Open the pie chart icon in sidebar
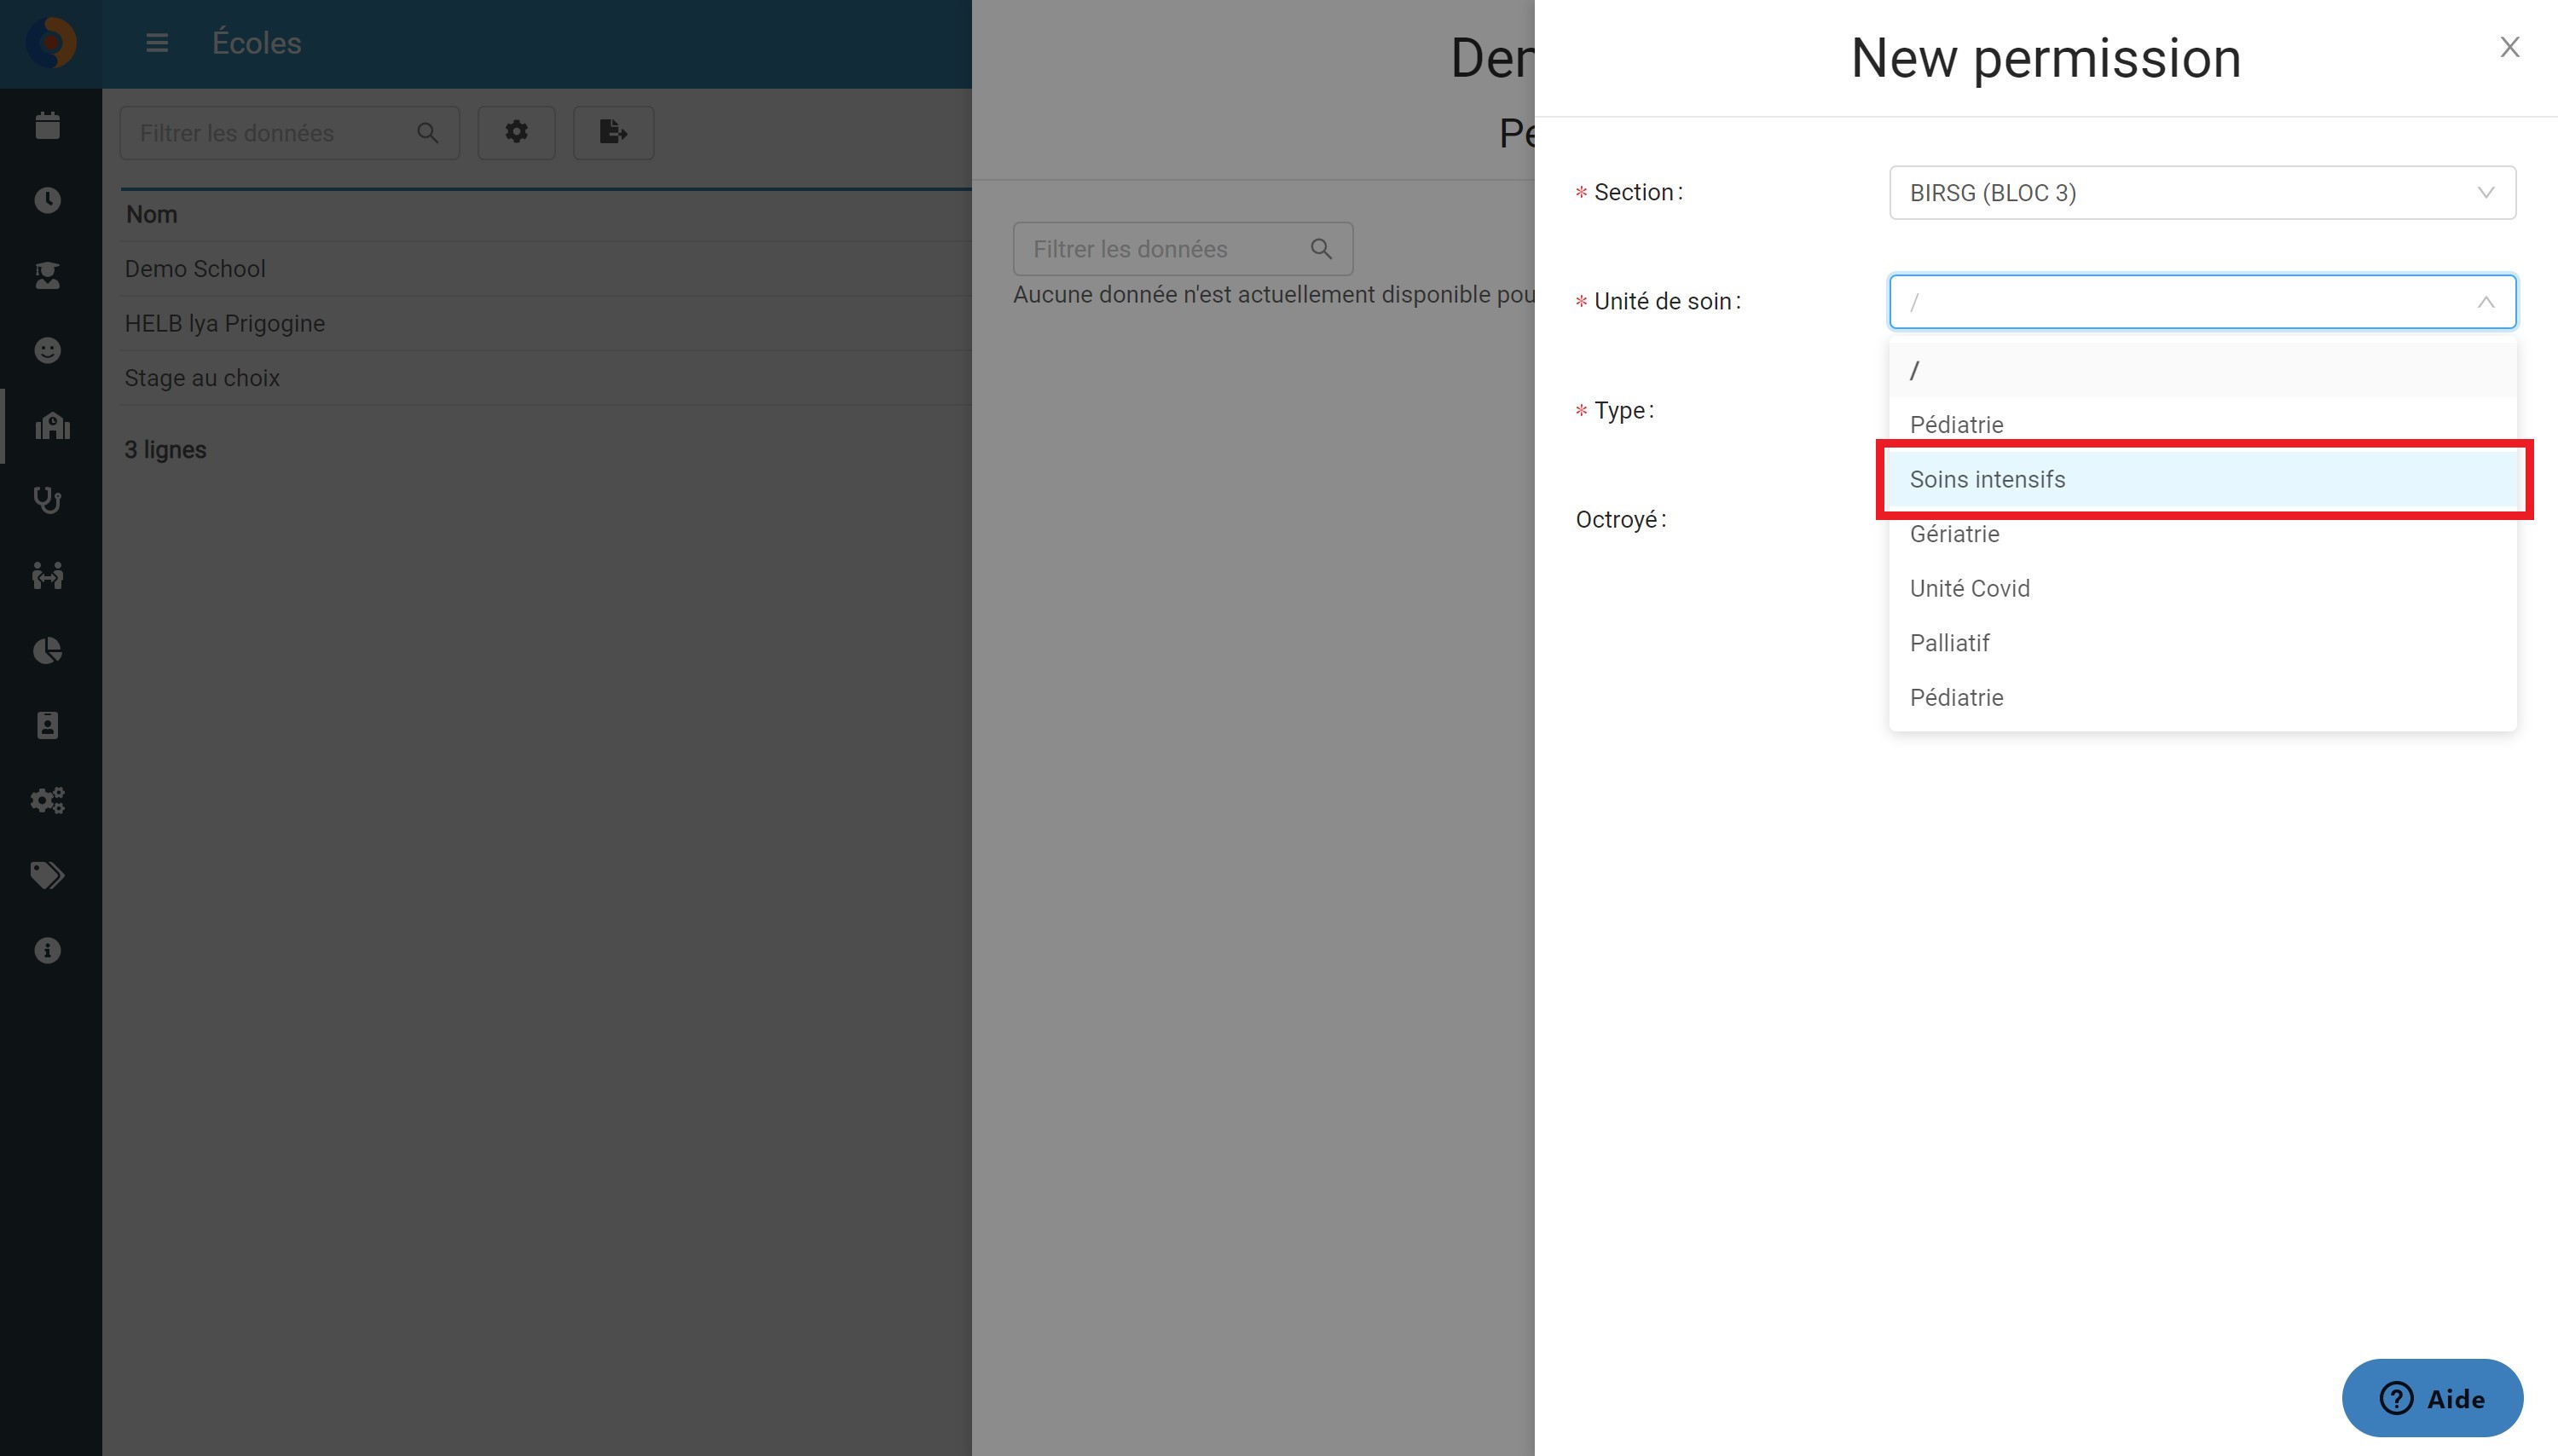 pos(47,650)
